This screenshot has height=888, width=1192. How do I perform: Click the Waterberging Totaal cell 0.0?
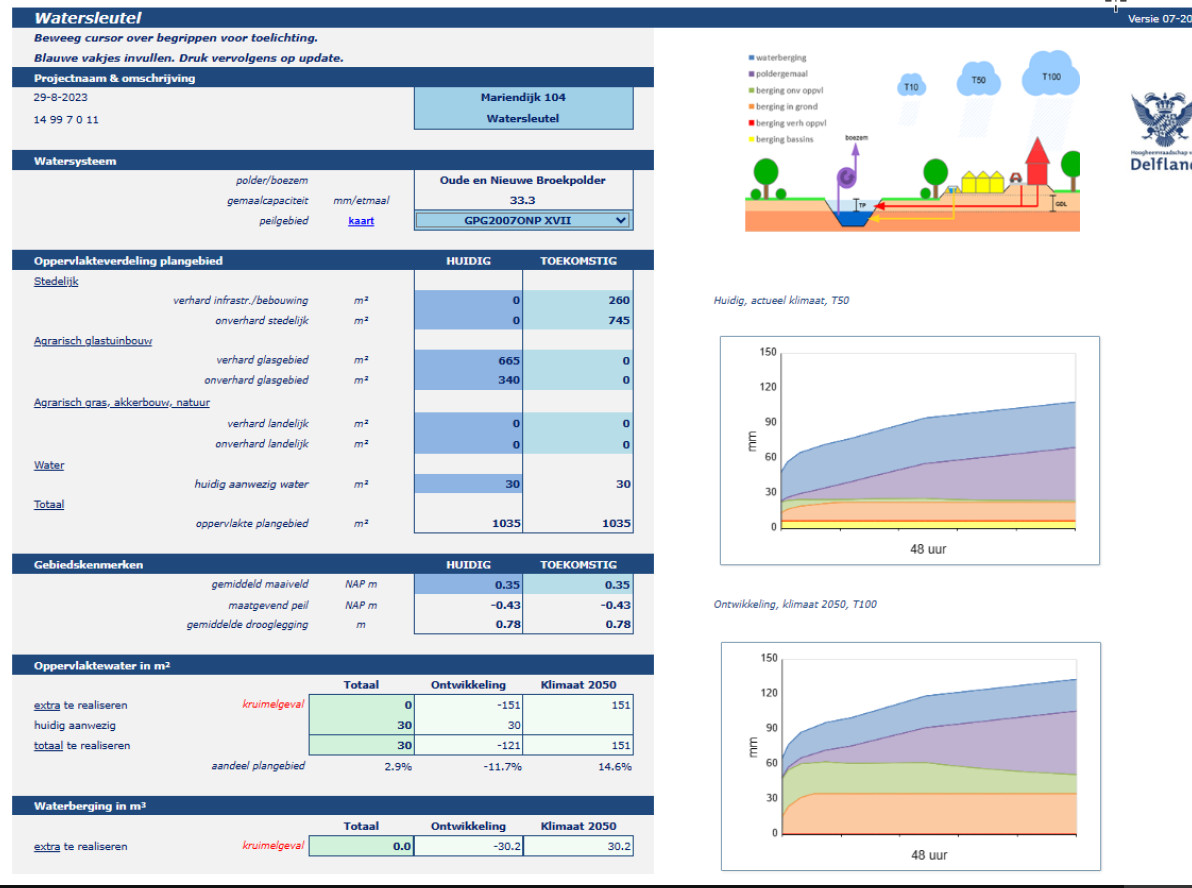click(362, 846)
